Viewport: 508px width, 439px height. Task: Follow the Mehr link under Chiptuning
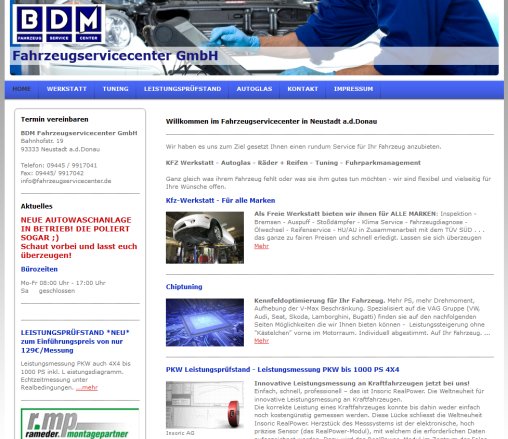[261, 341]
